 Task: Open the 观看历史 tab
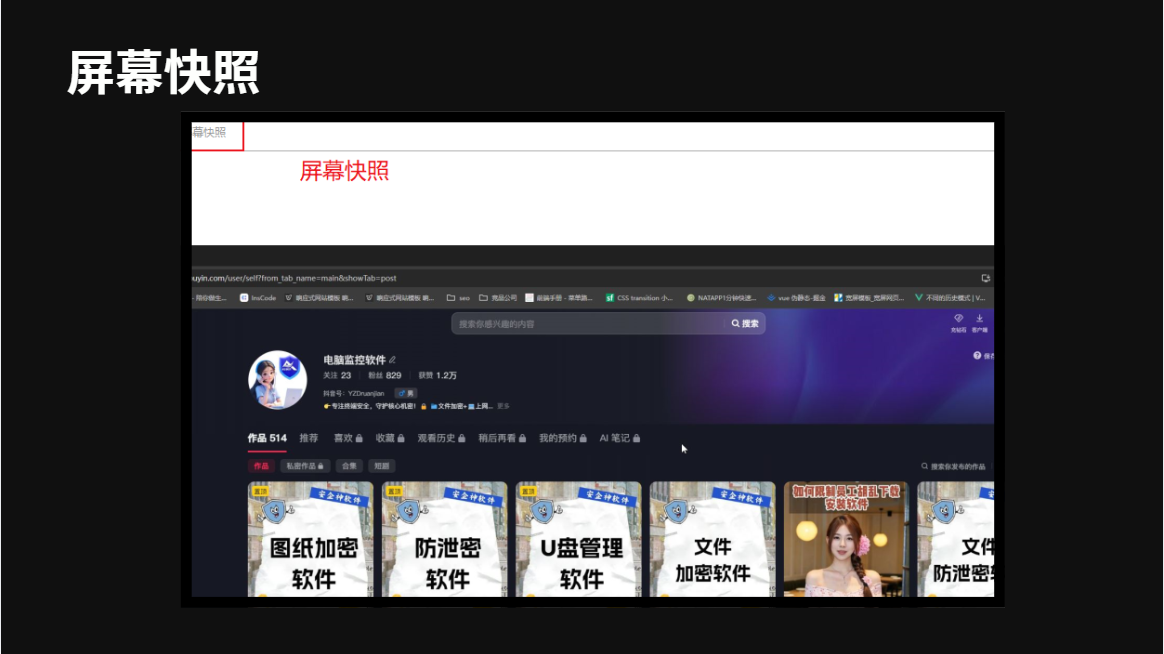(x=441, y=438)
